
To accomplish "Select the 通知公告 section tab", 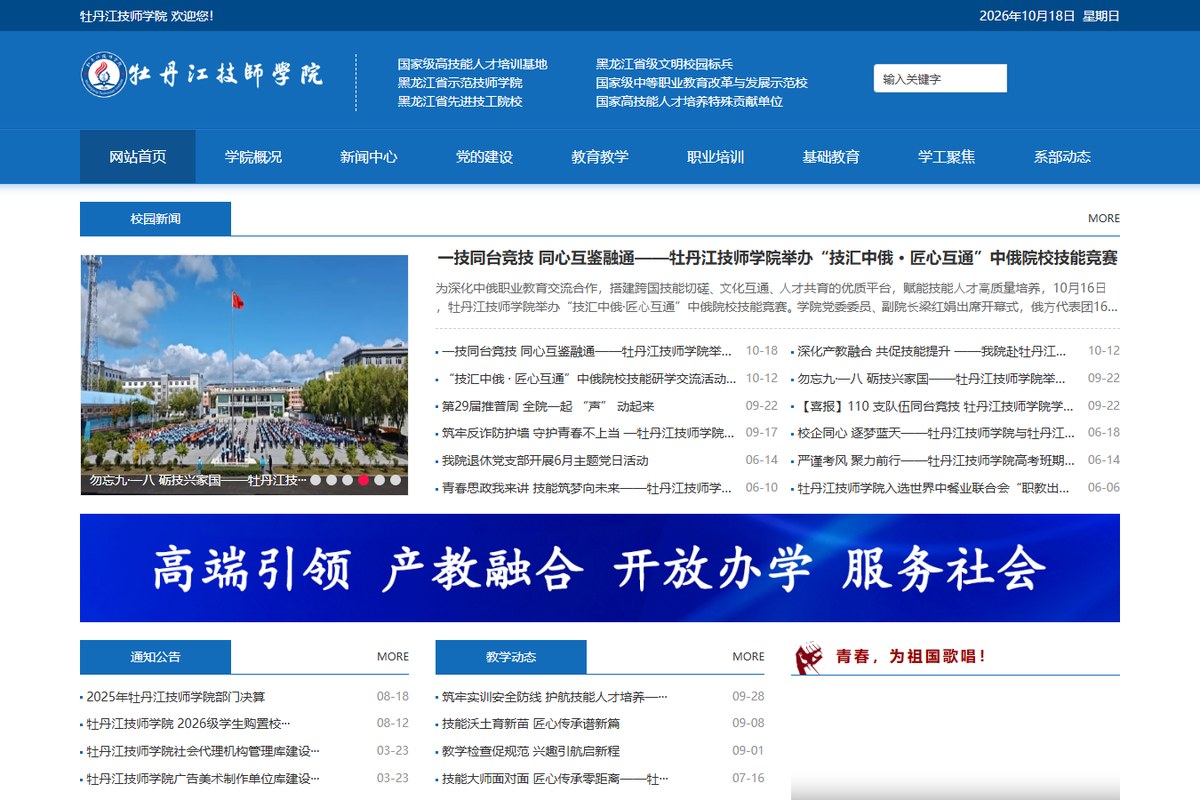I will pos(155,657).
